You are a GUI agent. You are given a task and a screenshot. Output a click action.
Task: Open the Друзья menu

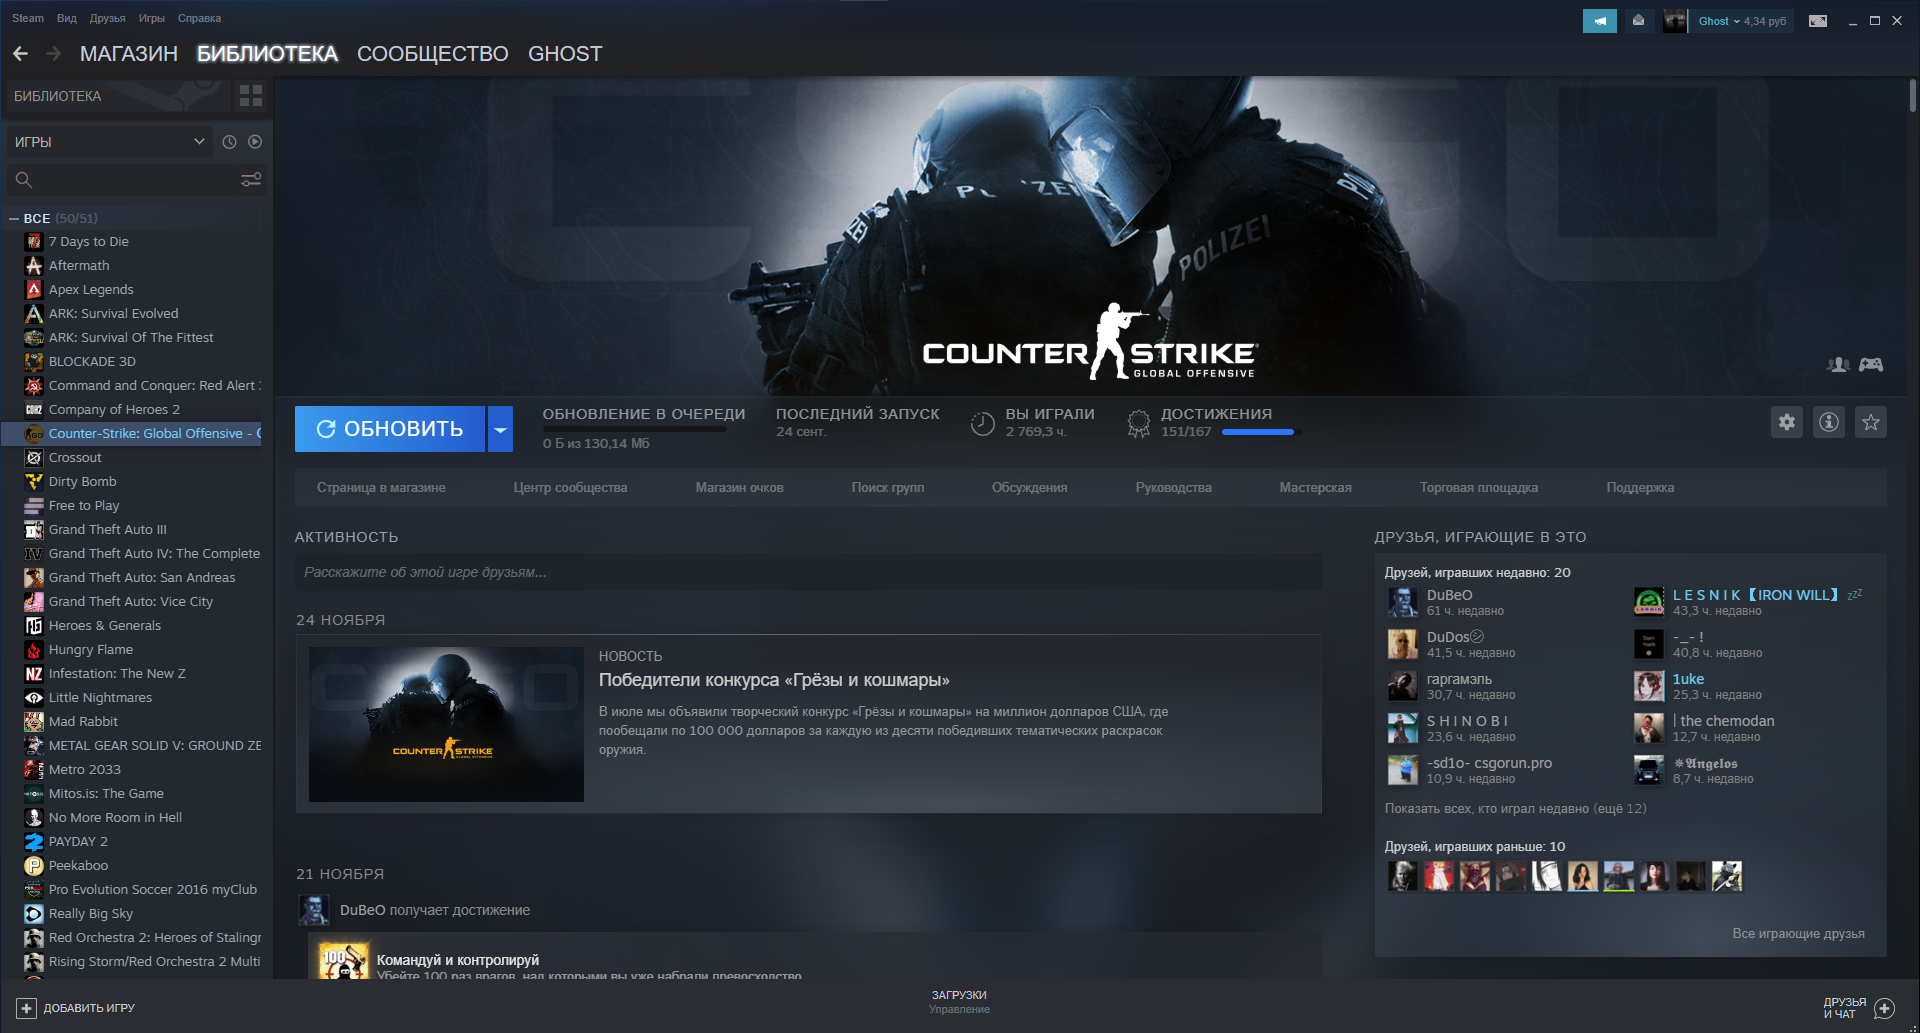tap(107, 18)
